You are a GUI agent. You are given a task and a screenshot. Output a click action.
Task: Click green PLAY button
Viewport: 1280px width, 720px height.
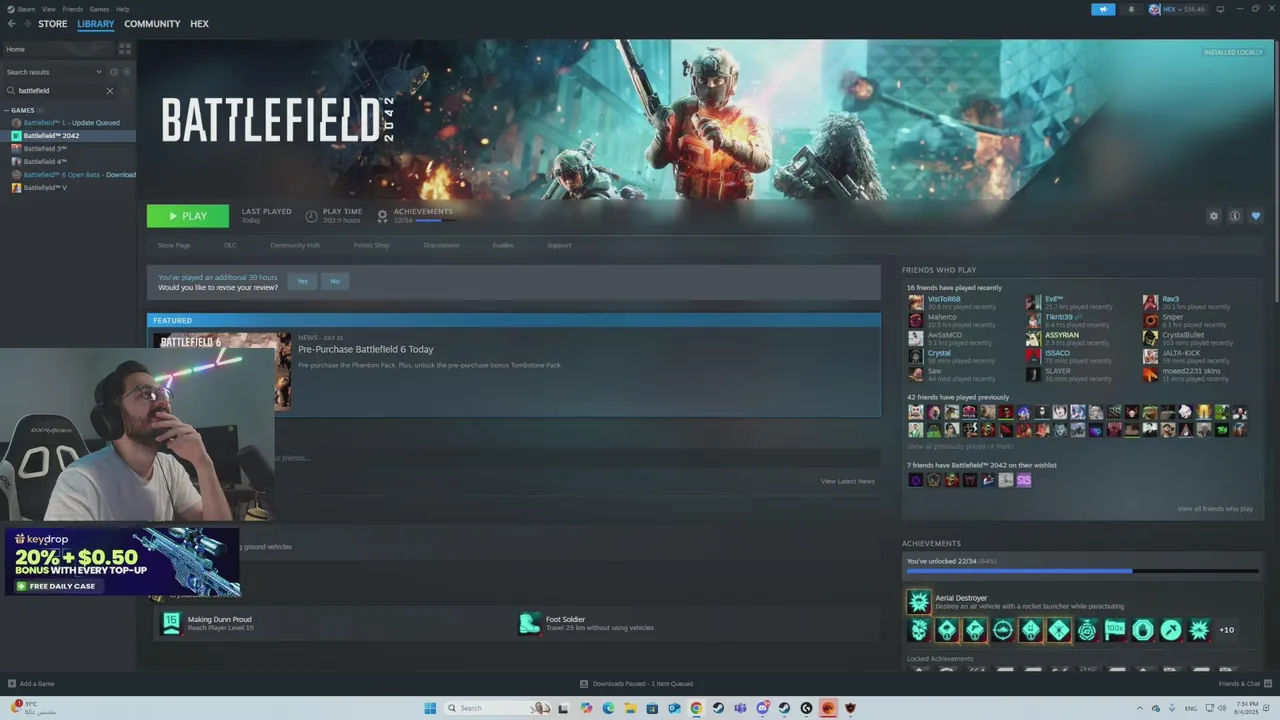(188, 216)
